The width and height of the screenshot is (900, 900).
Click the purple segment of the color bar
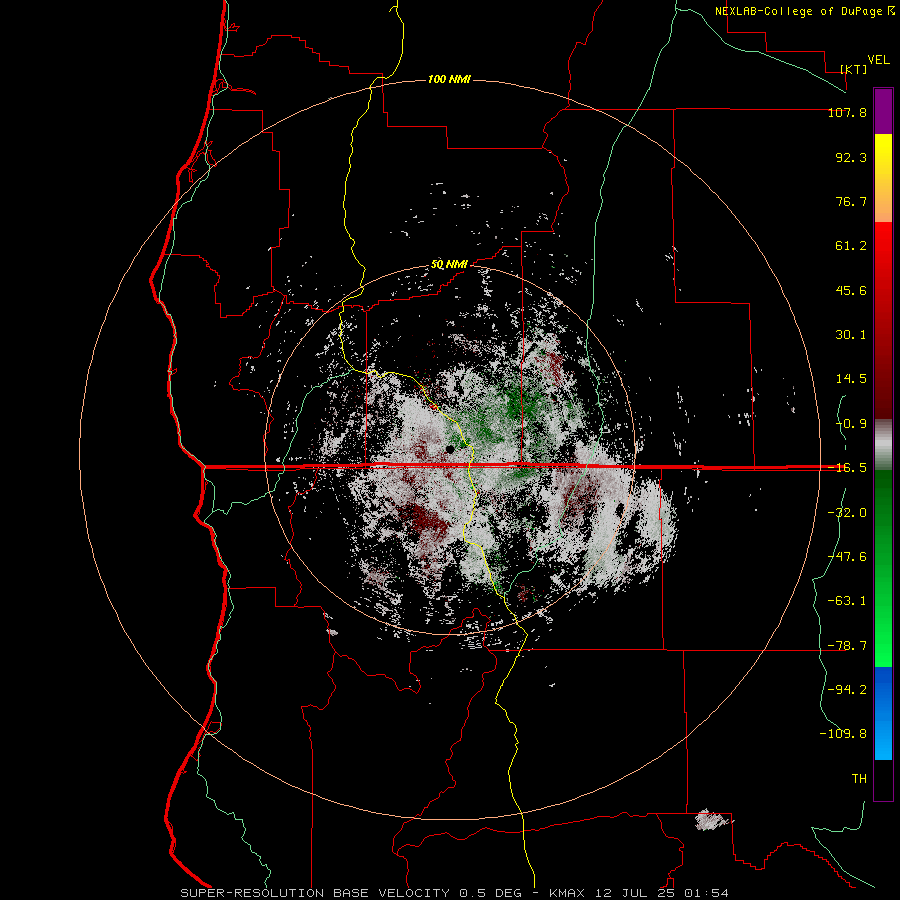coord(883,111)
